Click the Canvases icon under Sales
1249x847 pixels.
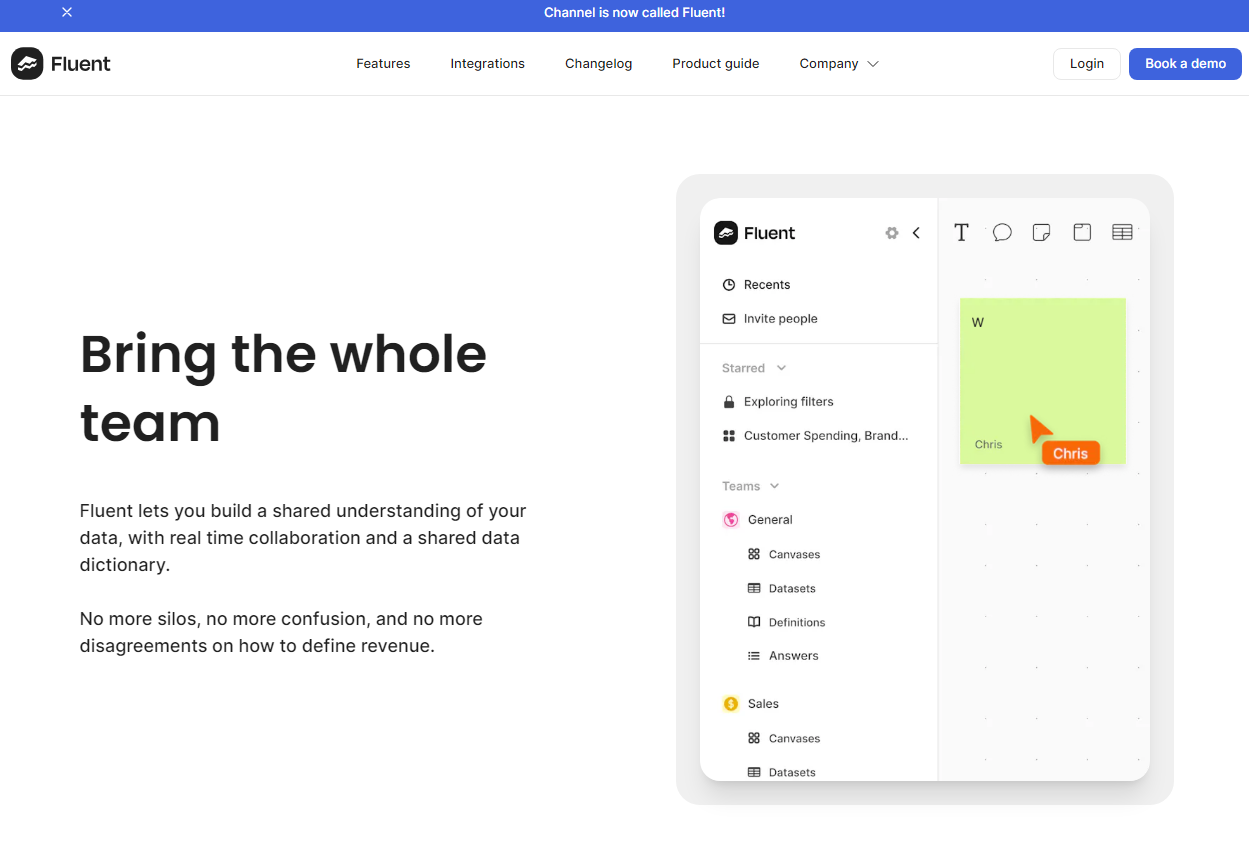[x=754, y=738]
